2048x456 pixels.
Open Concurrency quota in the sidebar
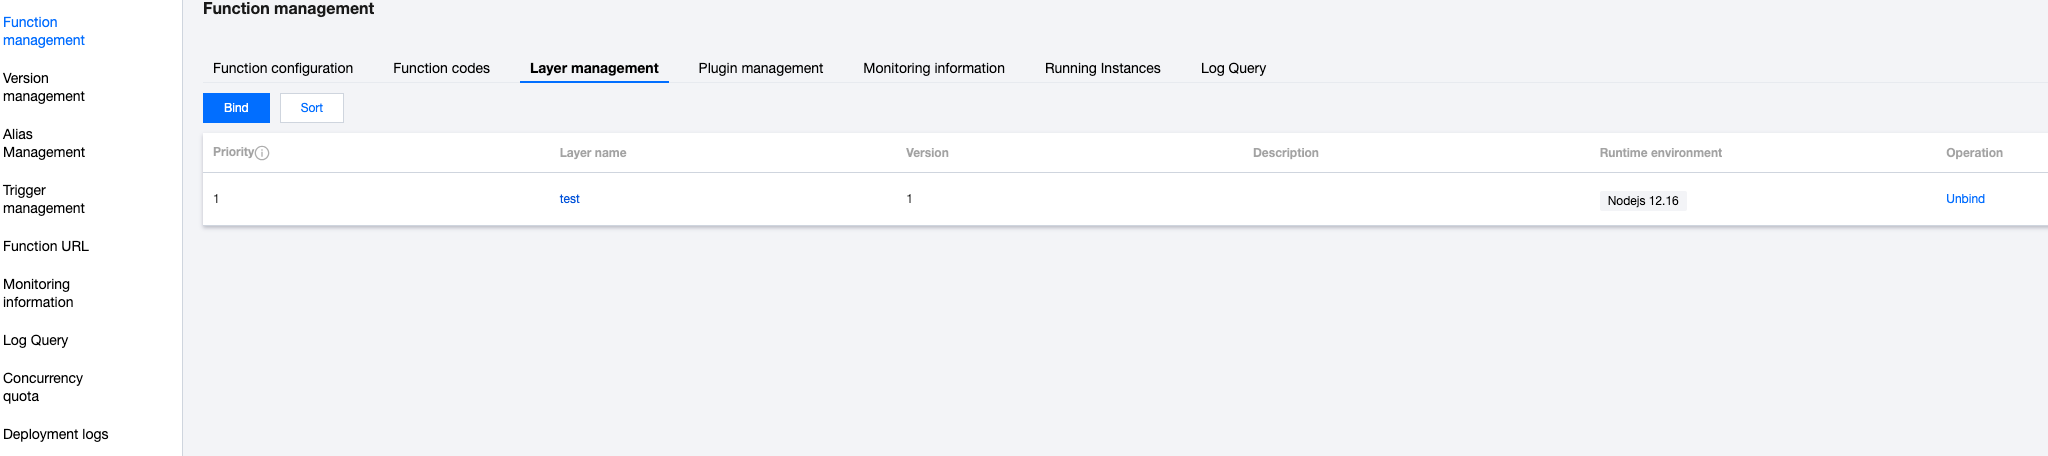pyautogui.click(x=43, y=387)
